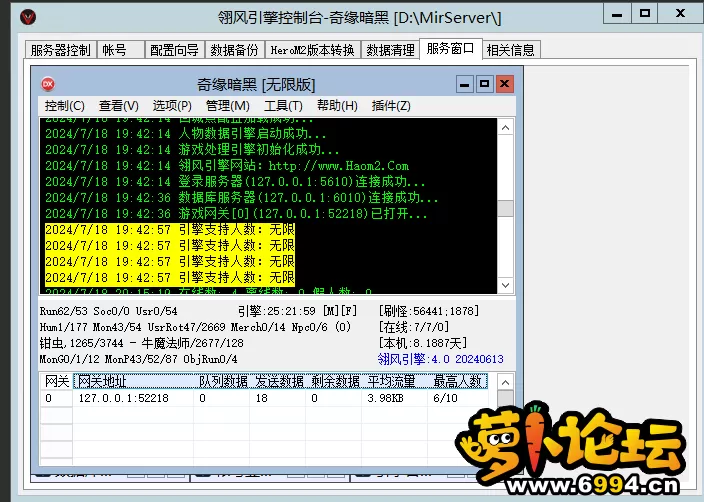Viewport: 704px width, 502px height.
Task: Select gateway row 127.0.0.1:52218
Action: (264, 398)
